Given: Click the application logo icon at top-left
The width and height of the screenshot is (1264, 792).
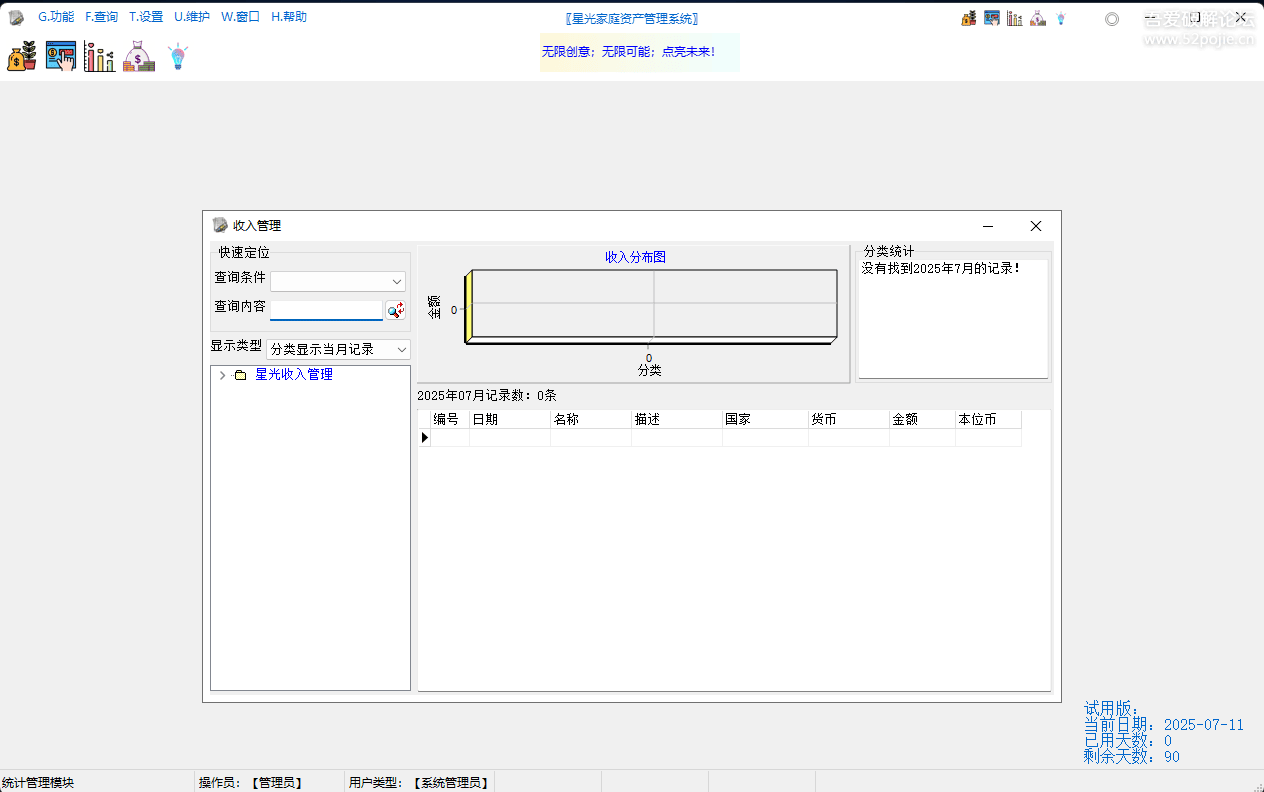Looking at the screenshot, I should click(x=16, y=17).
